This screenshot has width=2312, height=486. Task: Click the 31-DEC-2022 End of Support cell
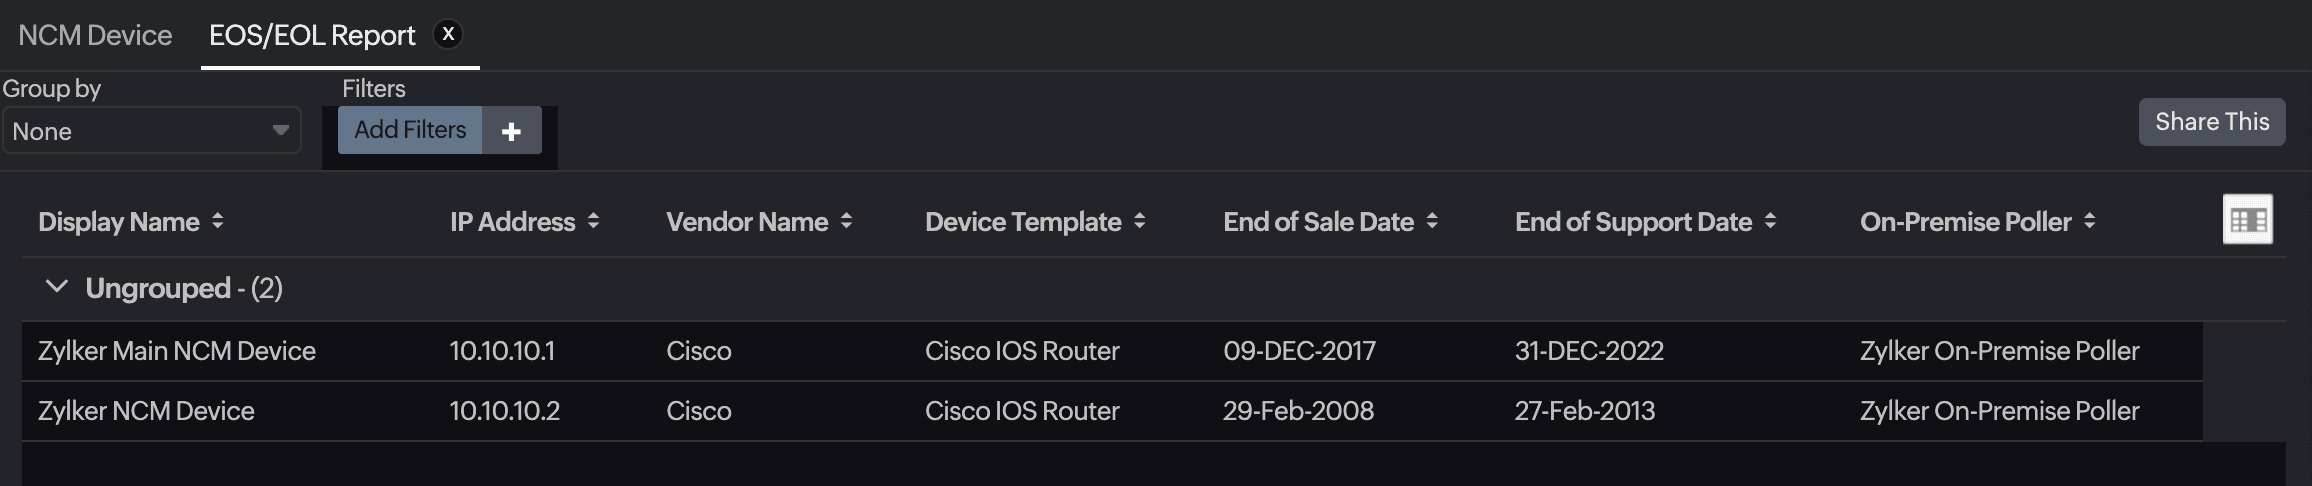tap(1589, 351)
